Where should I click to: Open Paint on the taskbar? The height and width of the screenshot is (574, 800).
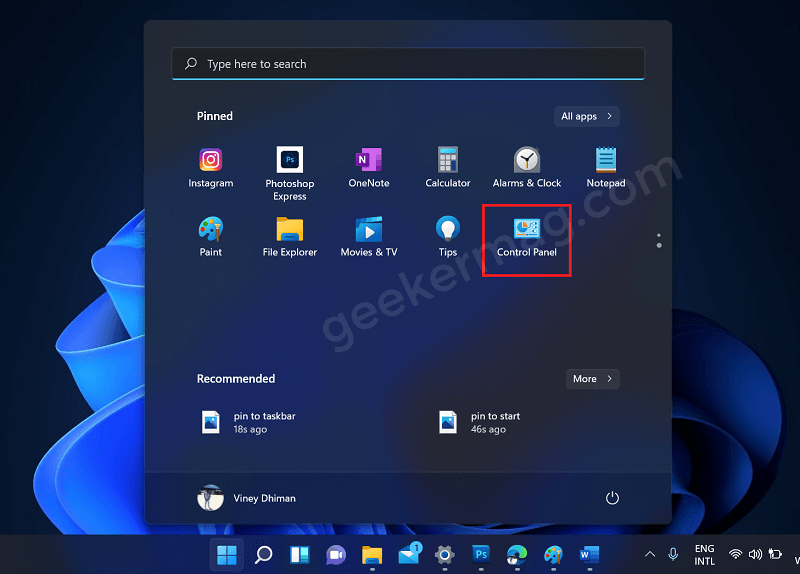tap(553, 555)
